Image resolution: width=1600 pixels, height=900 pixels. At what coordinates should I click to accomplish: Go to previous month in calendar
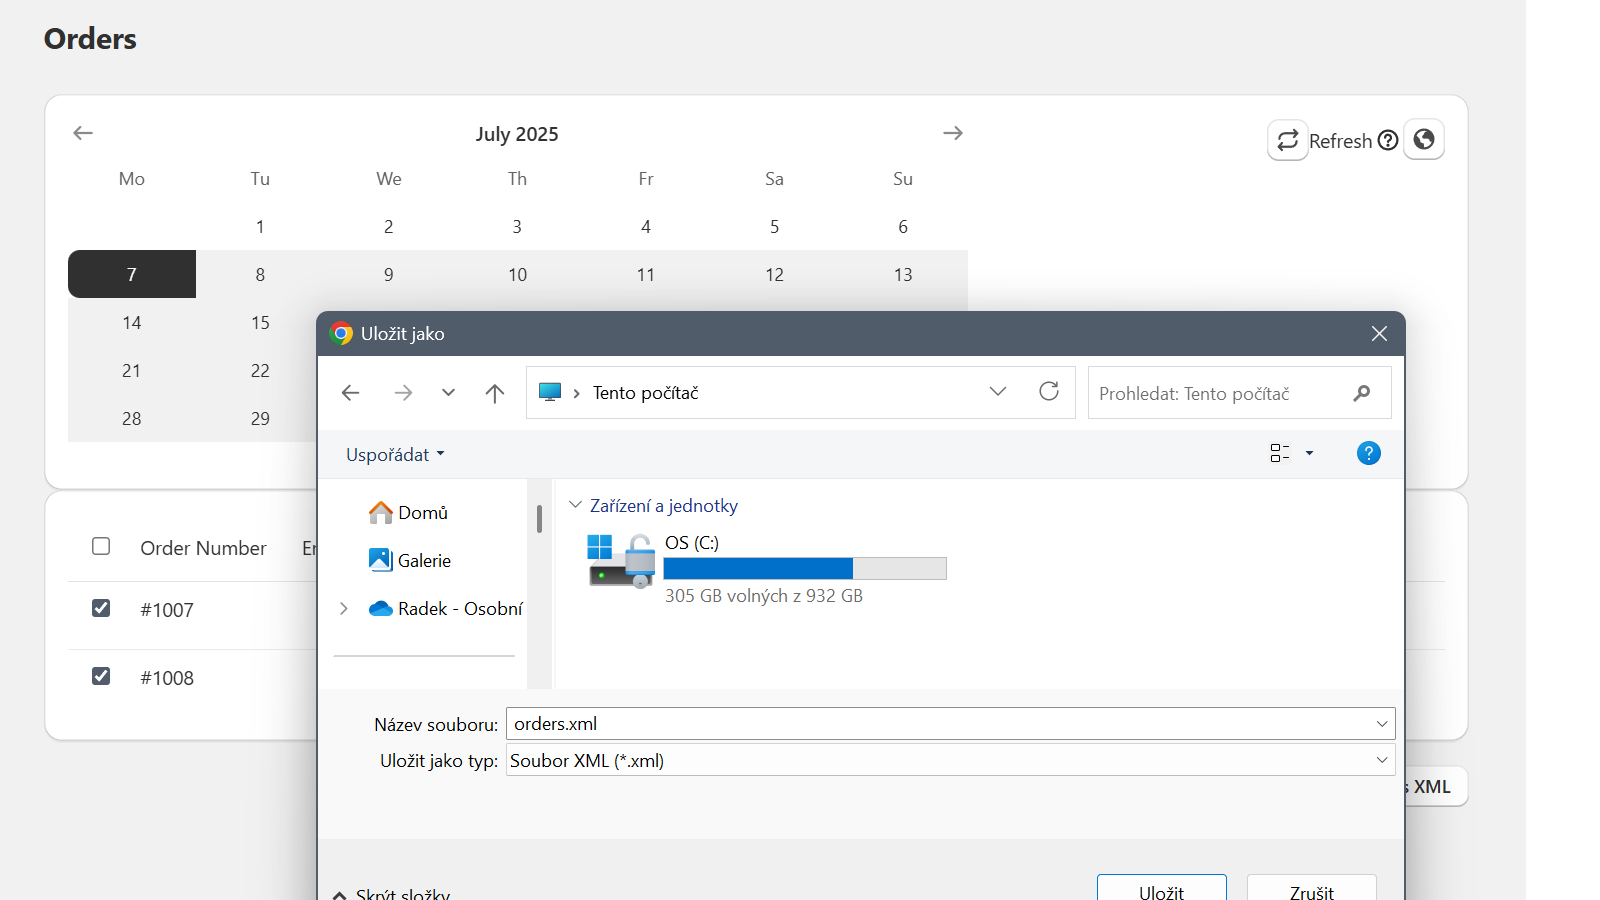point(83,133)
